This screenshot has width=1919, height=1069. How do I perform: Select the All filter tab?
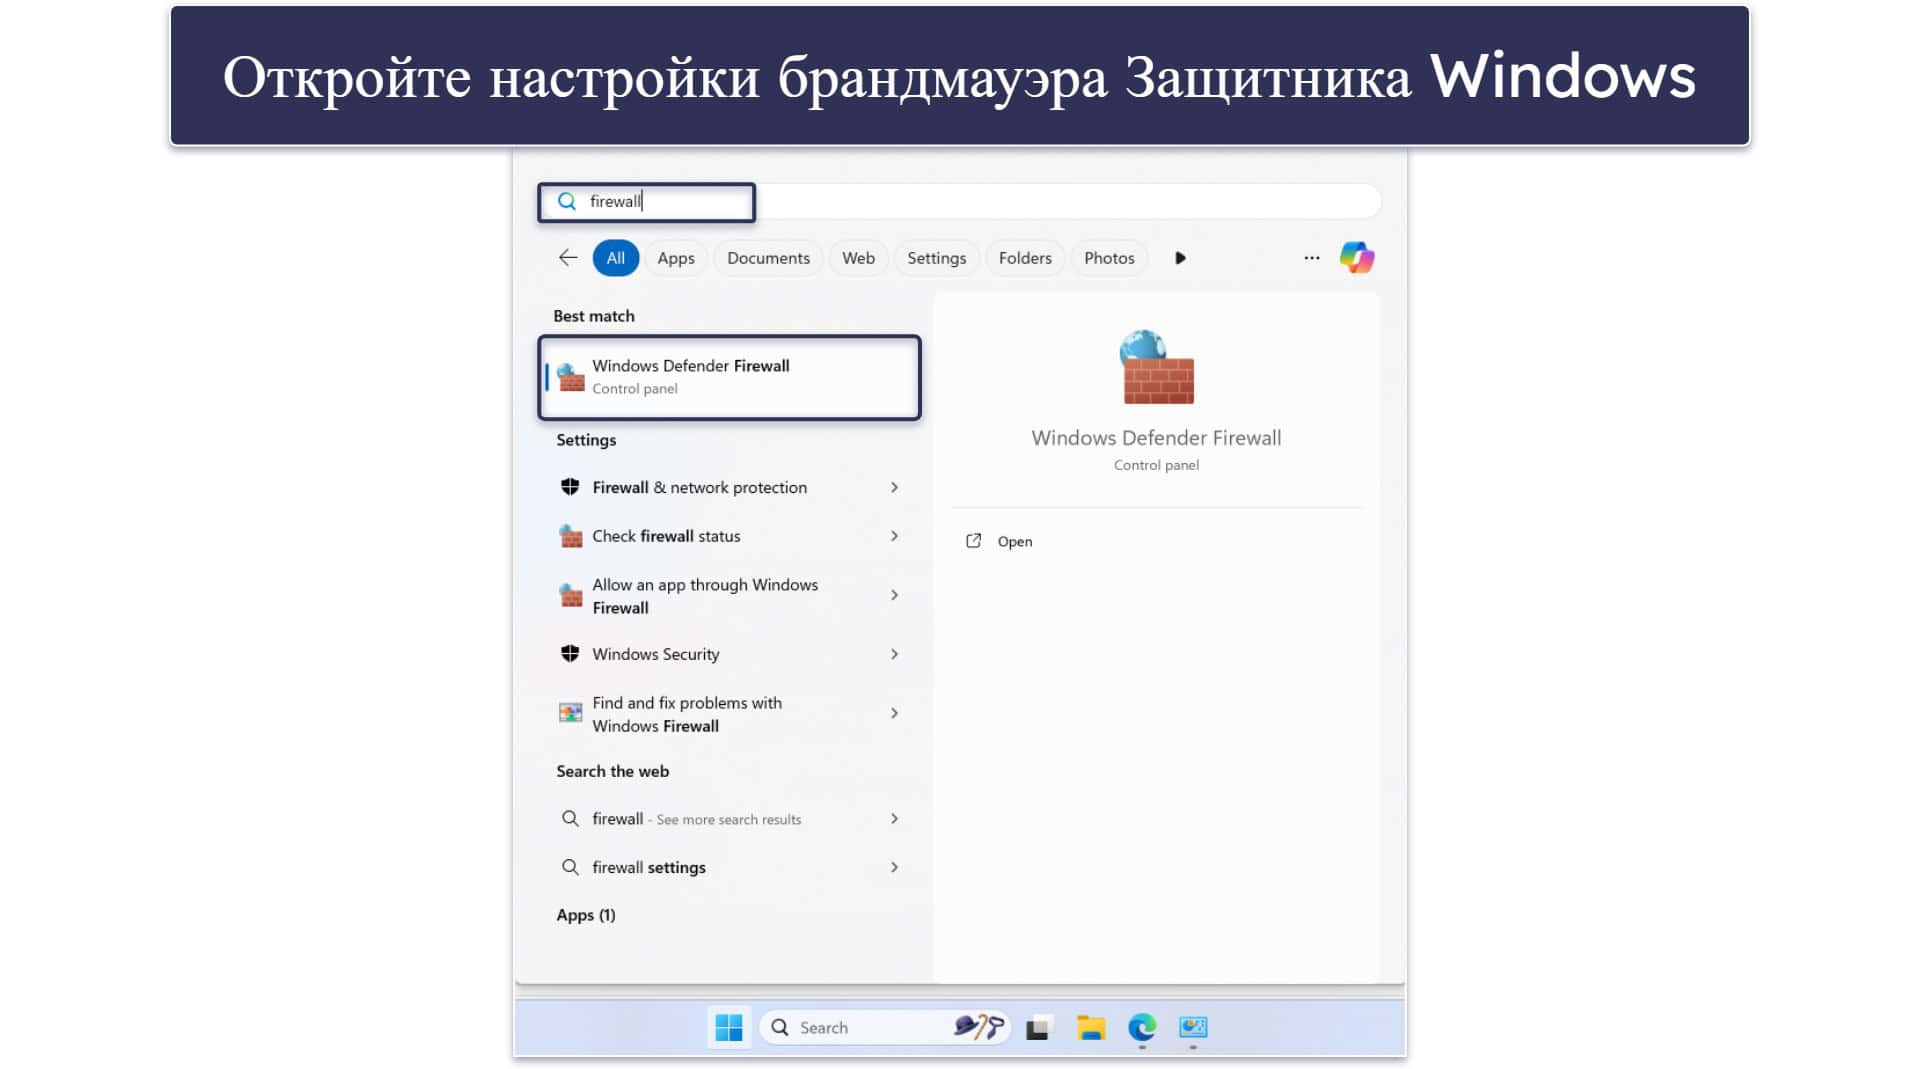tap(616, 258)
